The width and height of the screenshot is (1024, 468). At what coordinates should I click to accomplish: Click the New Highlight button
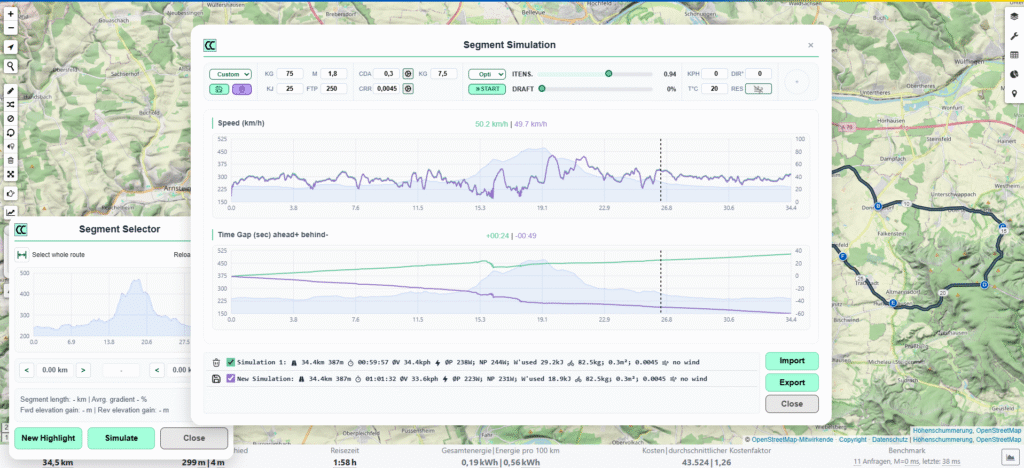(48, 438)
